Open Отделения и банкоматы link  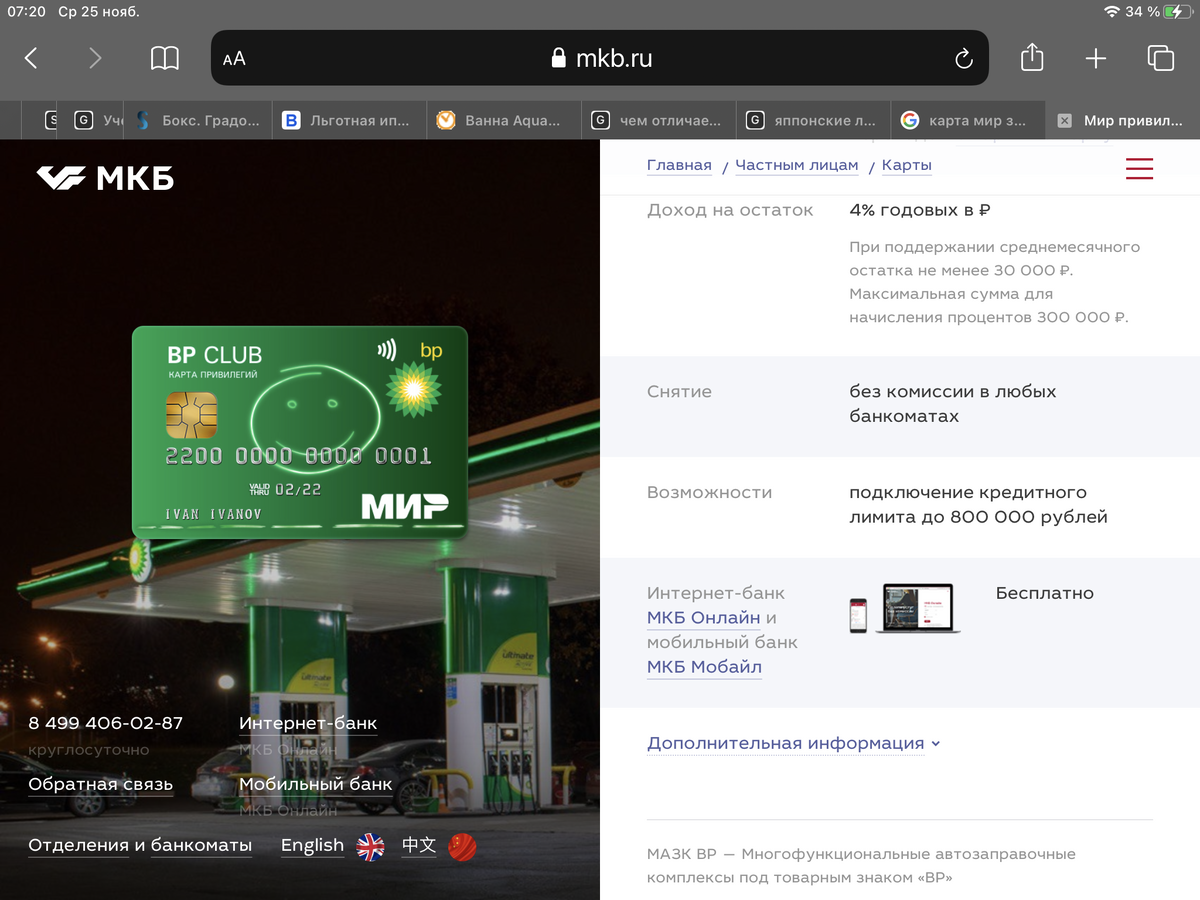pyautogui.click(x=140, y=846)
